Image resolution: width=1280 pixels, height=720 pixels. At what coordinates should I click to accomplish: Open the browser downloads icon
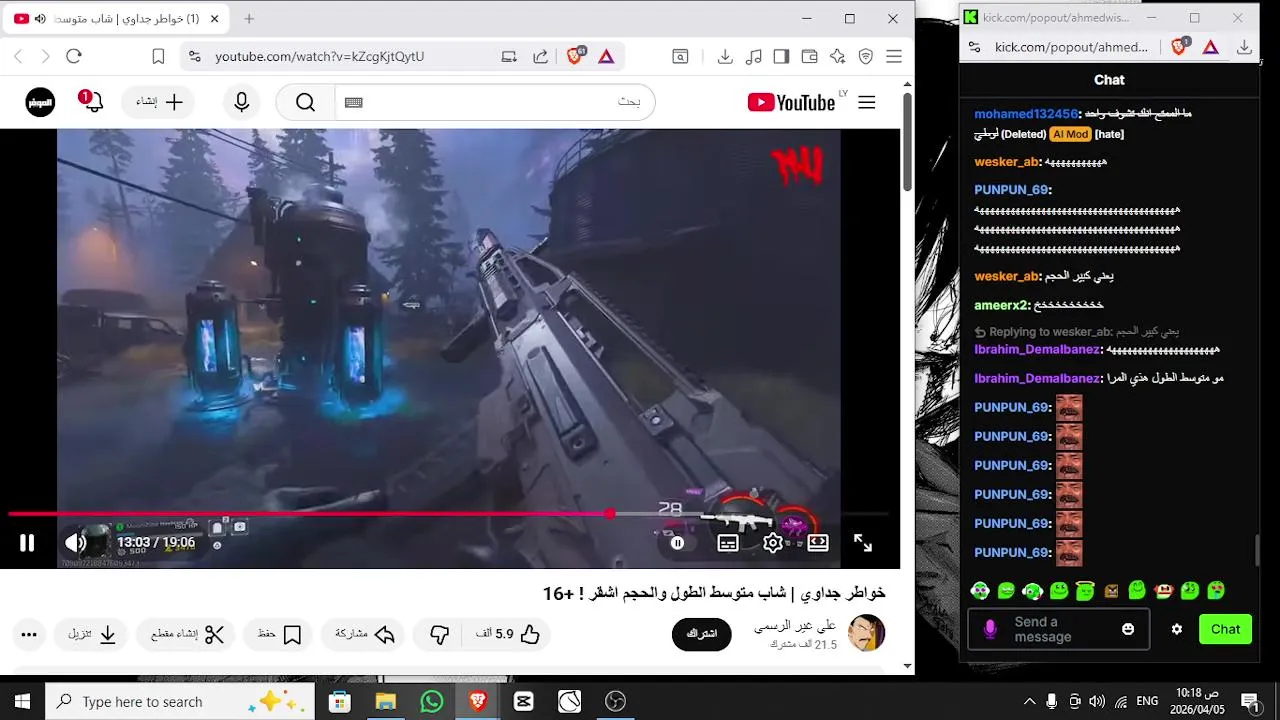[x=725, y=57]
